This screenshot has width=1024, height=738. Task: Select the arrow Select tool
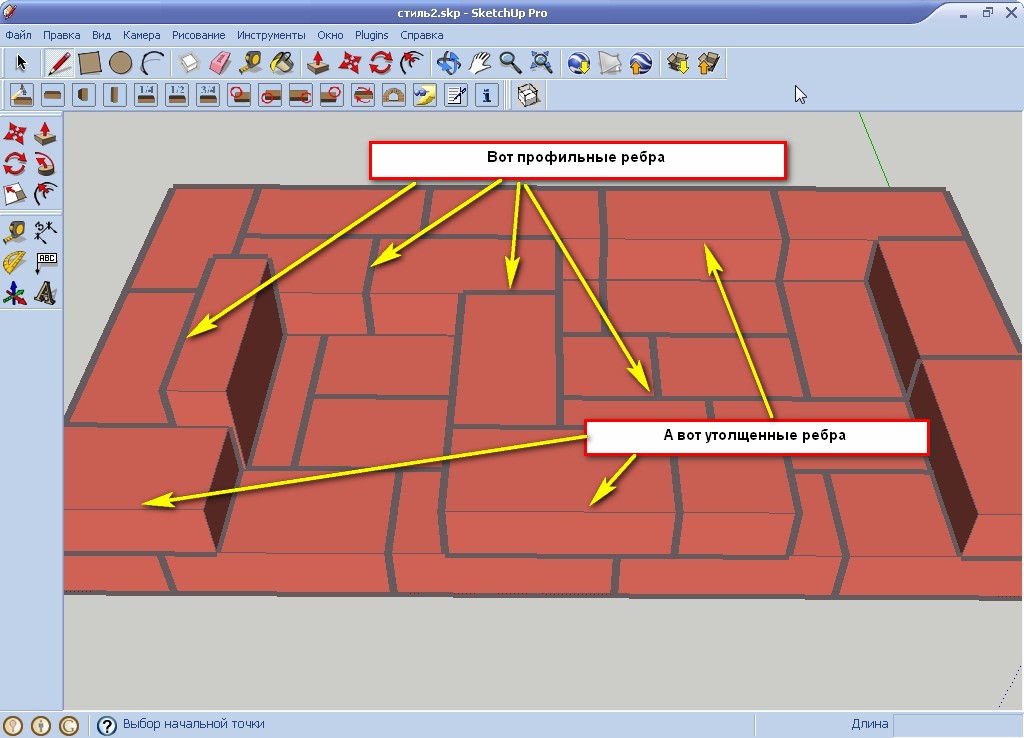[21, 63]
